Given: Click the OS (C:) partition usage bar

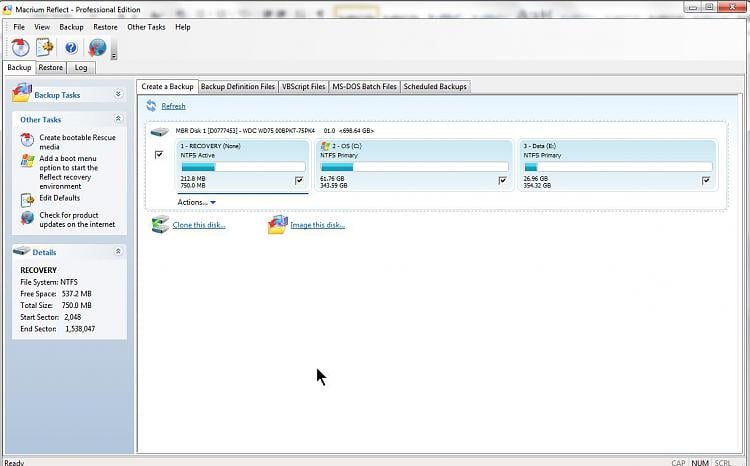Looking at the screenshot, I should [414, 167].
